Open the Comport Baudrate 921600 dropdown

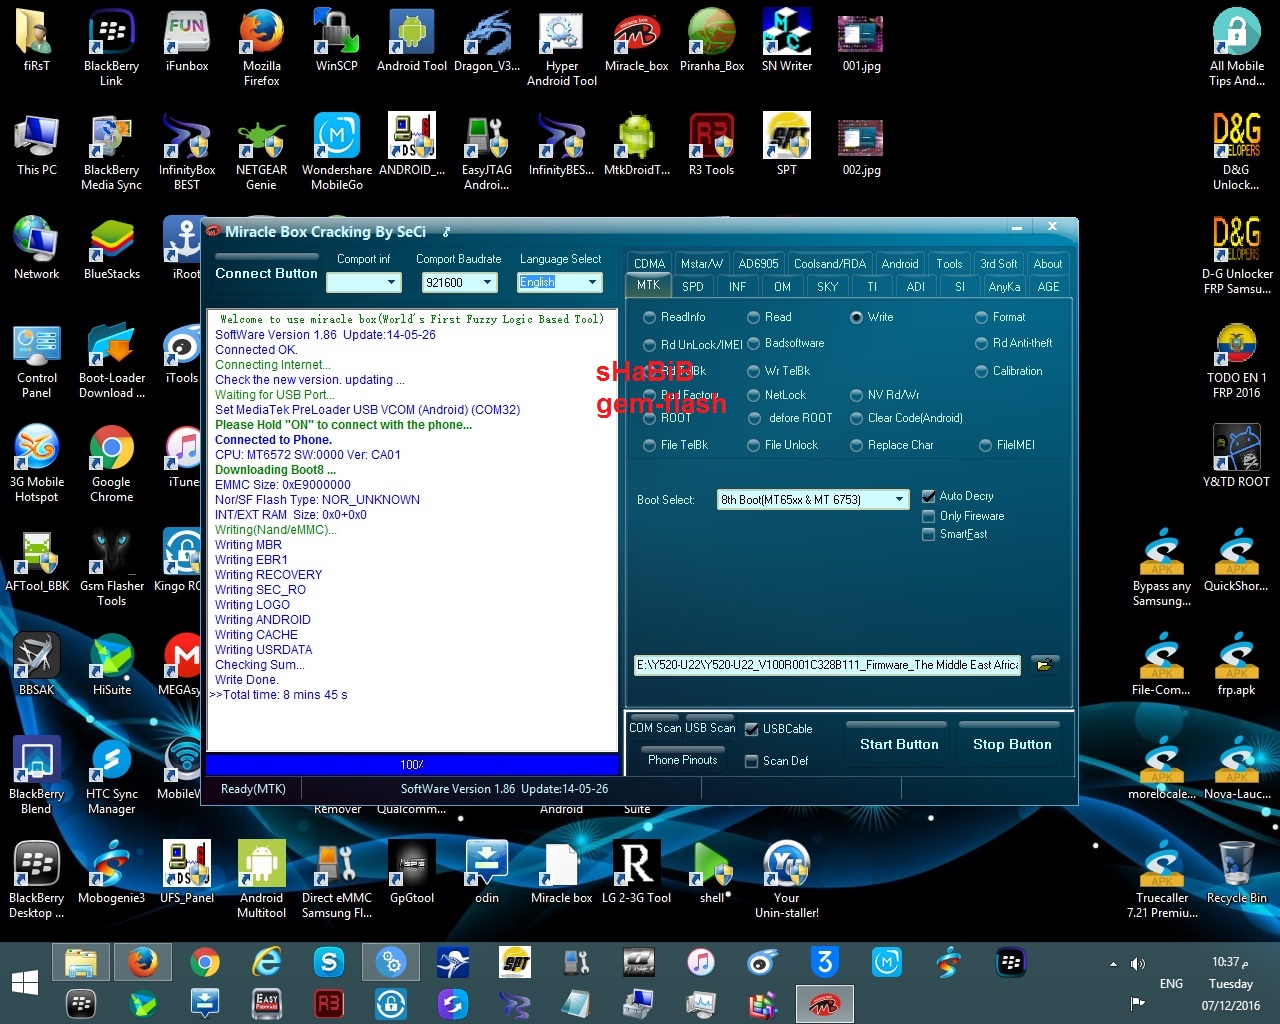(487, 283)
